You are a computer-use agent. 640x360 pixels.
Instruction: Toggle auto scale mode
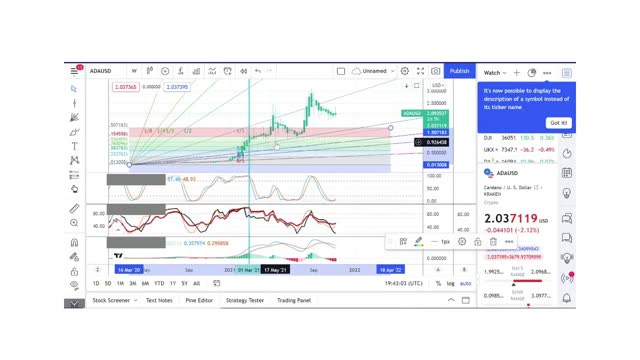coord(465,283)
